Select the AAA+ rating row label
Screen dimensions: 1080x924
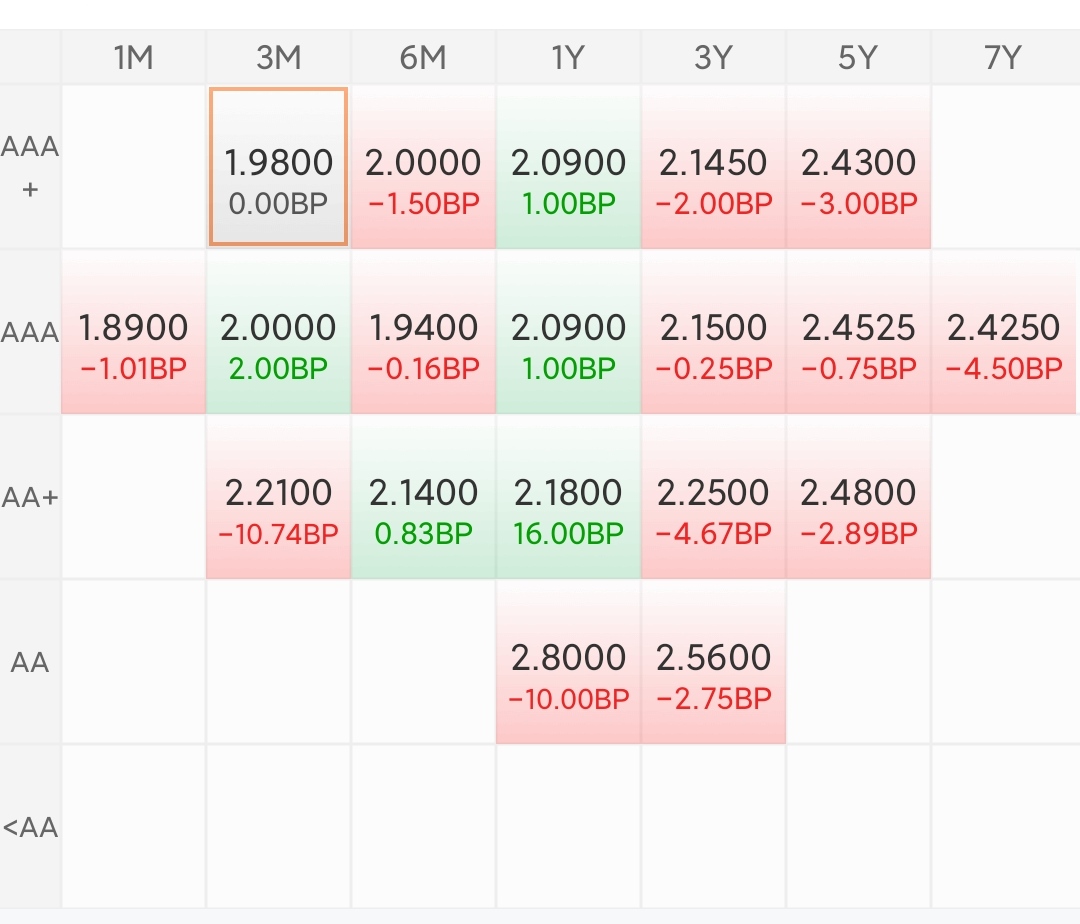click(x=30, y=166)
